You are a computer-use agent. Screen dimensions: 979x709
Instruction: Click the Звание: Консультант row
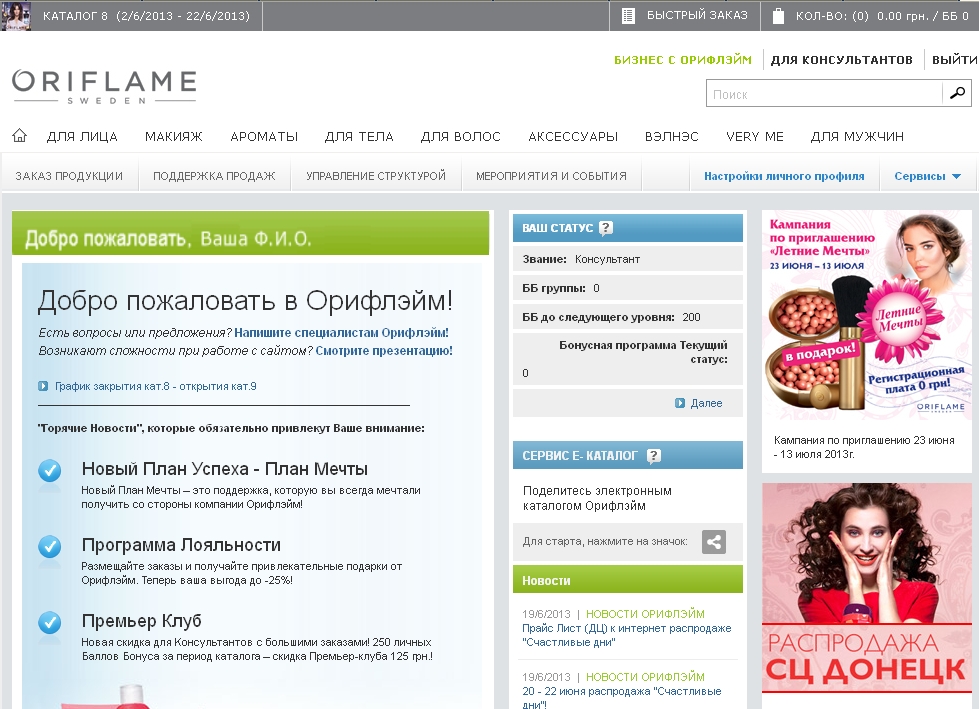[x=627, y=258]
